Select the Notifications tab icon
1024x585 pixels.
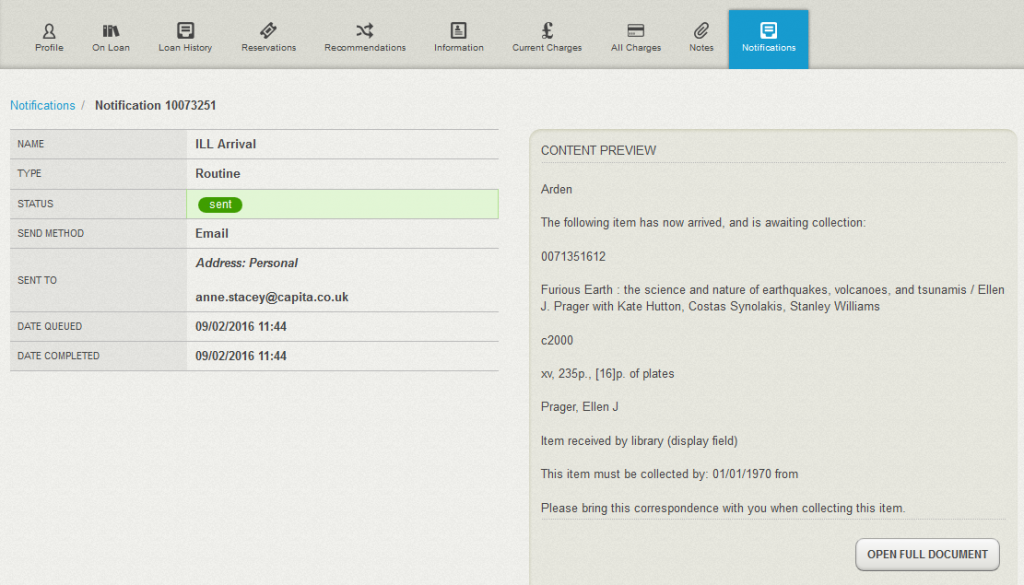pyautogui.click(x=768, y=30)
